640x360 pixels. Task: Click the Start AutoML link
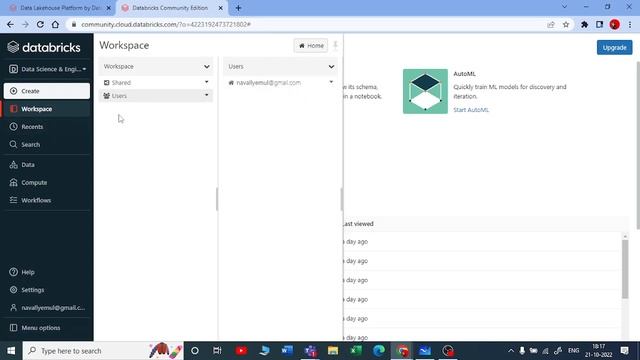coord(471,110)
